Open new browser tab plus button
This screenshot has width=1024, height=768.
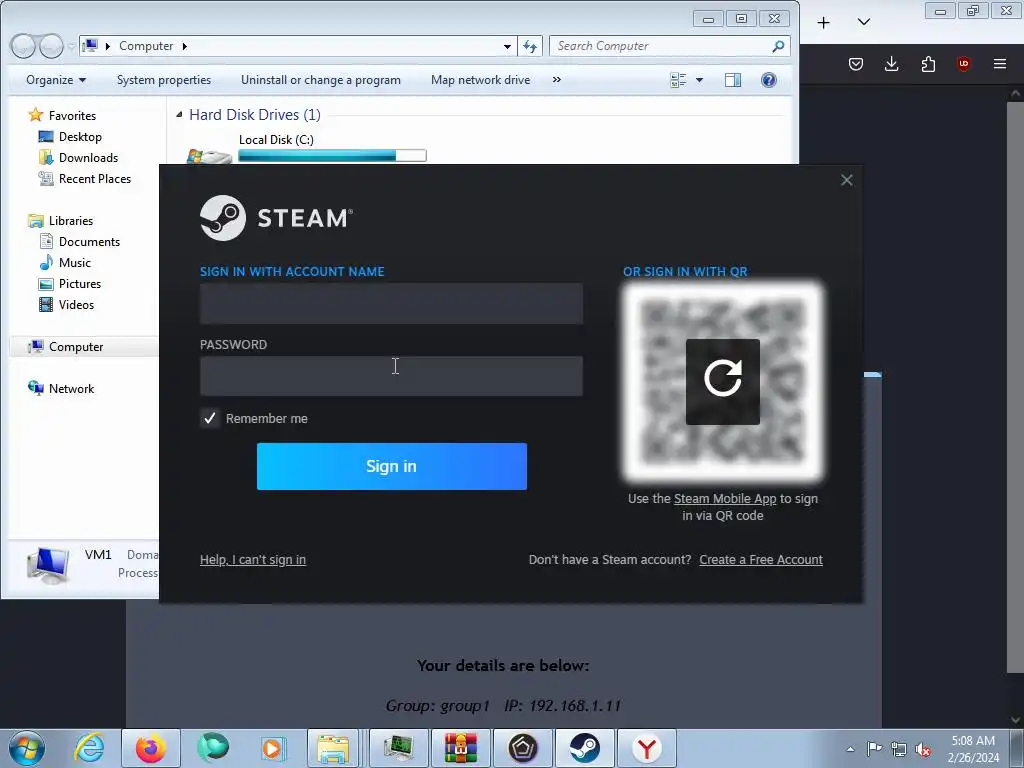pos(824,23)
